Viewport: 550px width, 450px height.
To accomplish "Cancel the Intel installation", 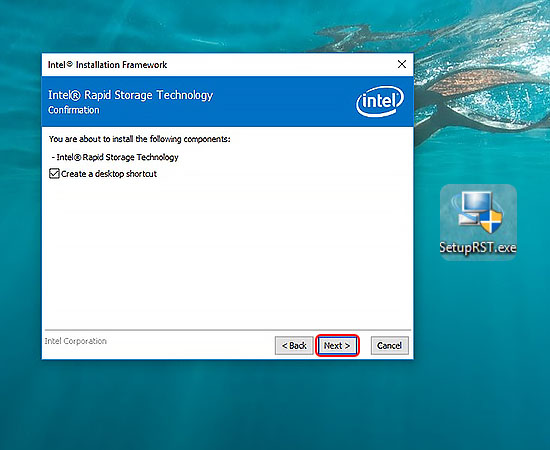I will coord(390,346).
